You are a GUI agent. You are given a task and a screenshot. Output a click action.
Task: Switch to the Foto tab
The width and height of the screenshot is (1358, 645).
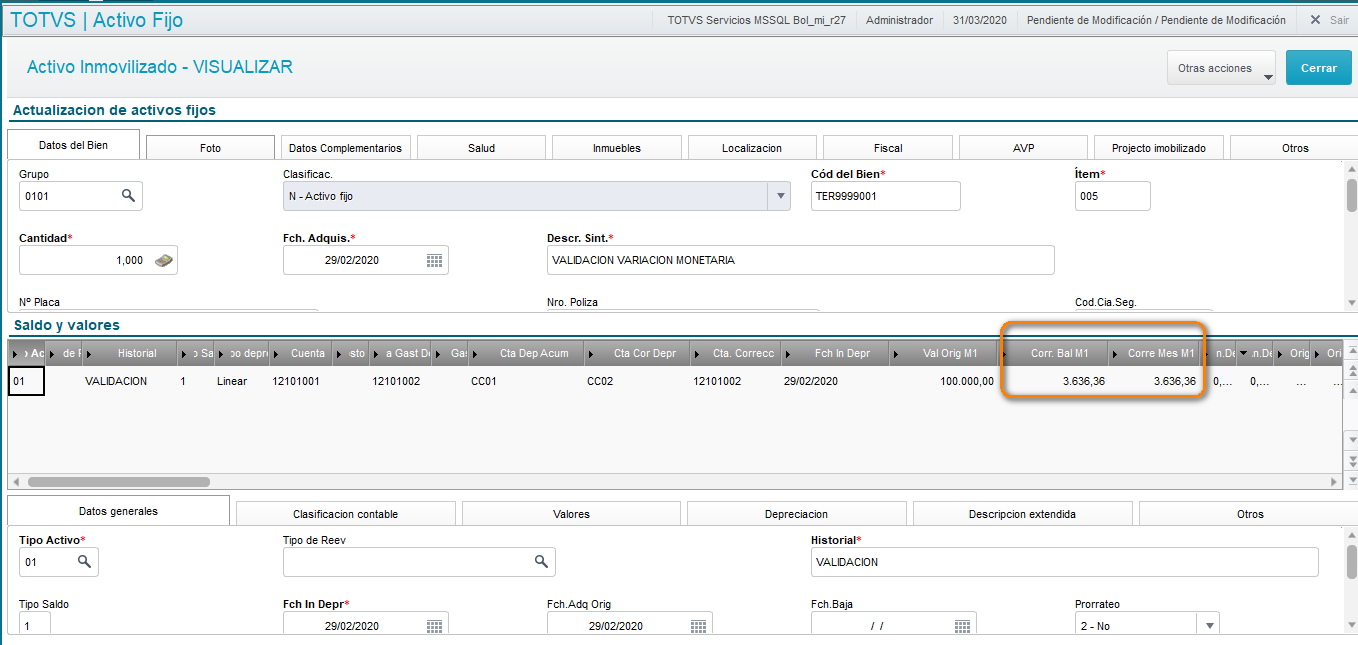coord(210,148)
